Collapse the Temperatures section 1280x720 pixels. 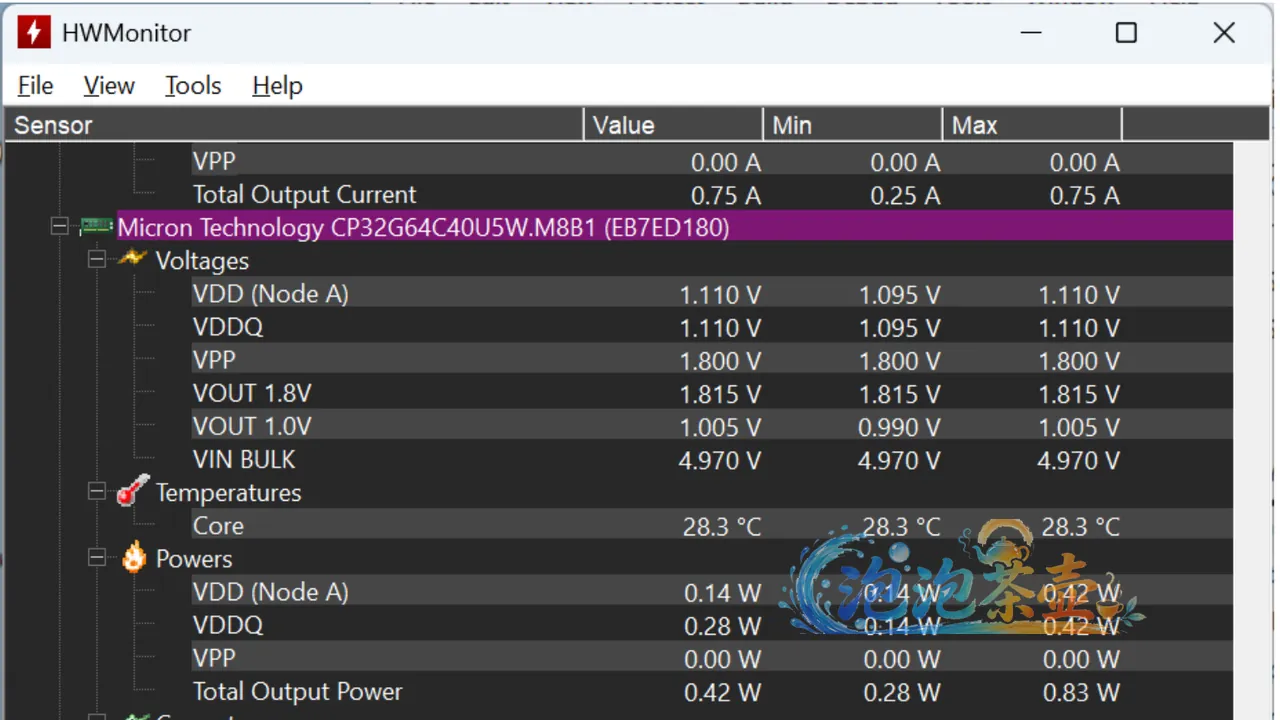96,492
